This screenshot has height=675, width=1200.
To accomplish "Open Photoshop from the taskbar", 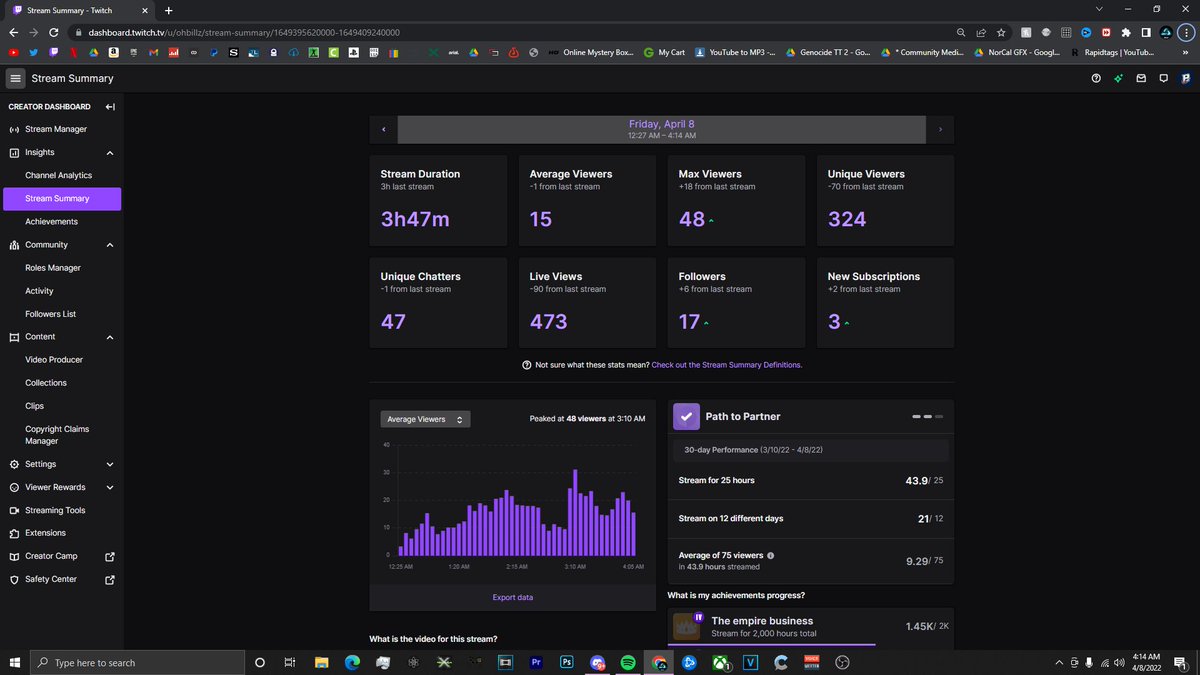I will point(567,663).
